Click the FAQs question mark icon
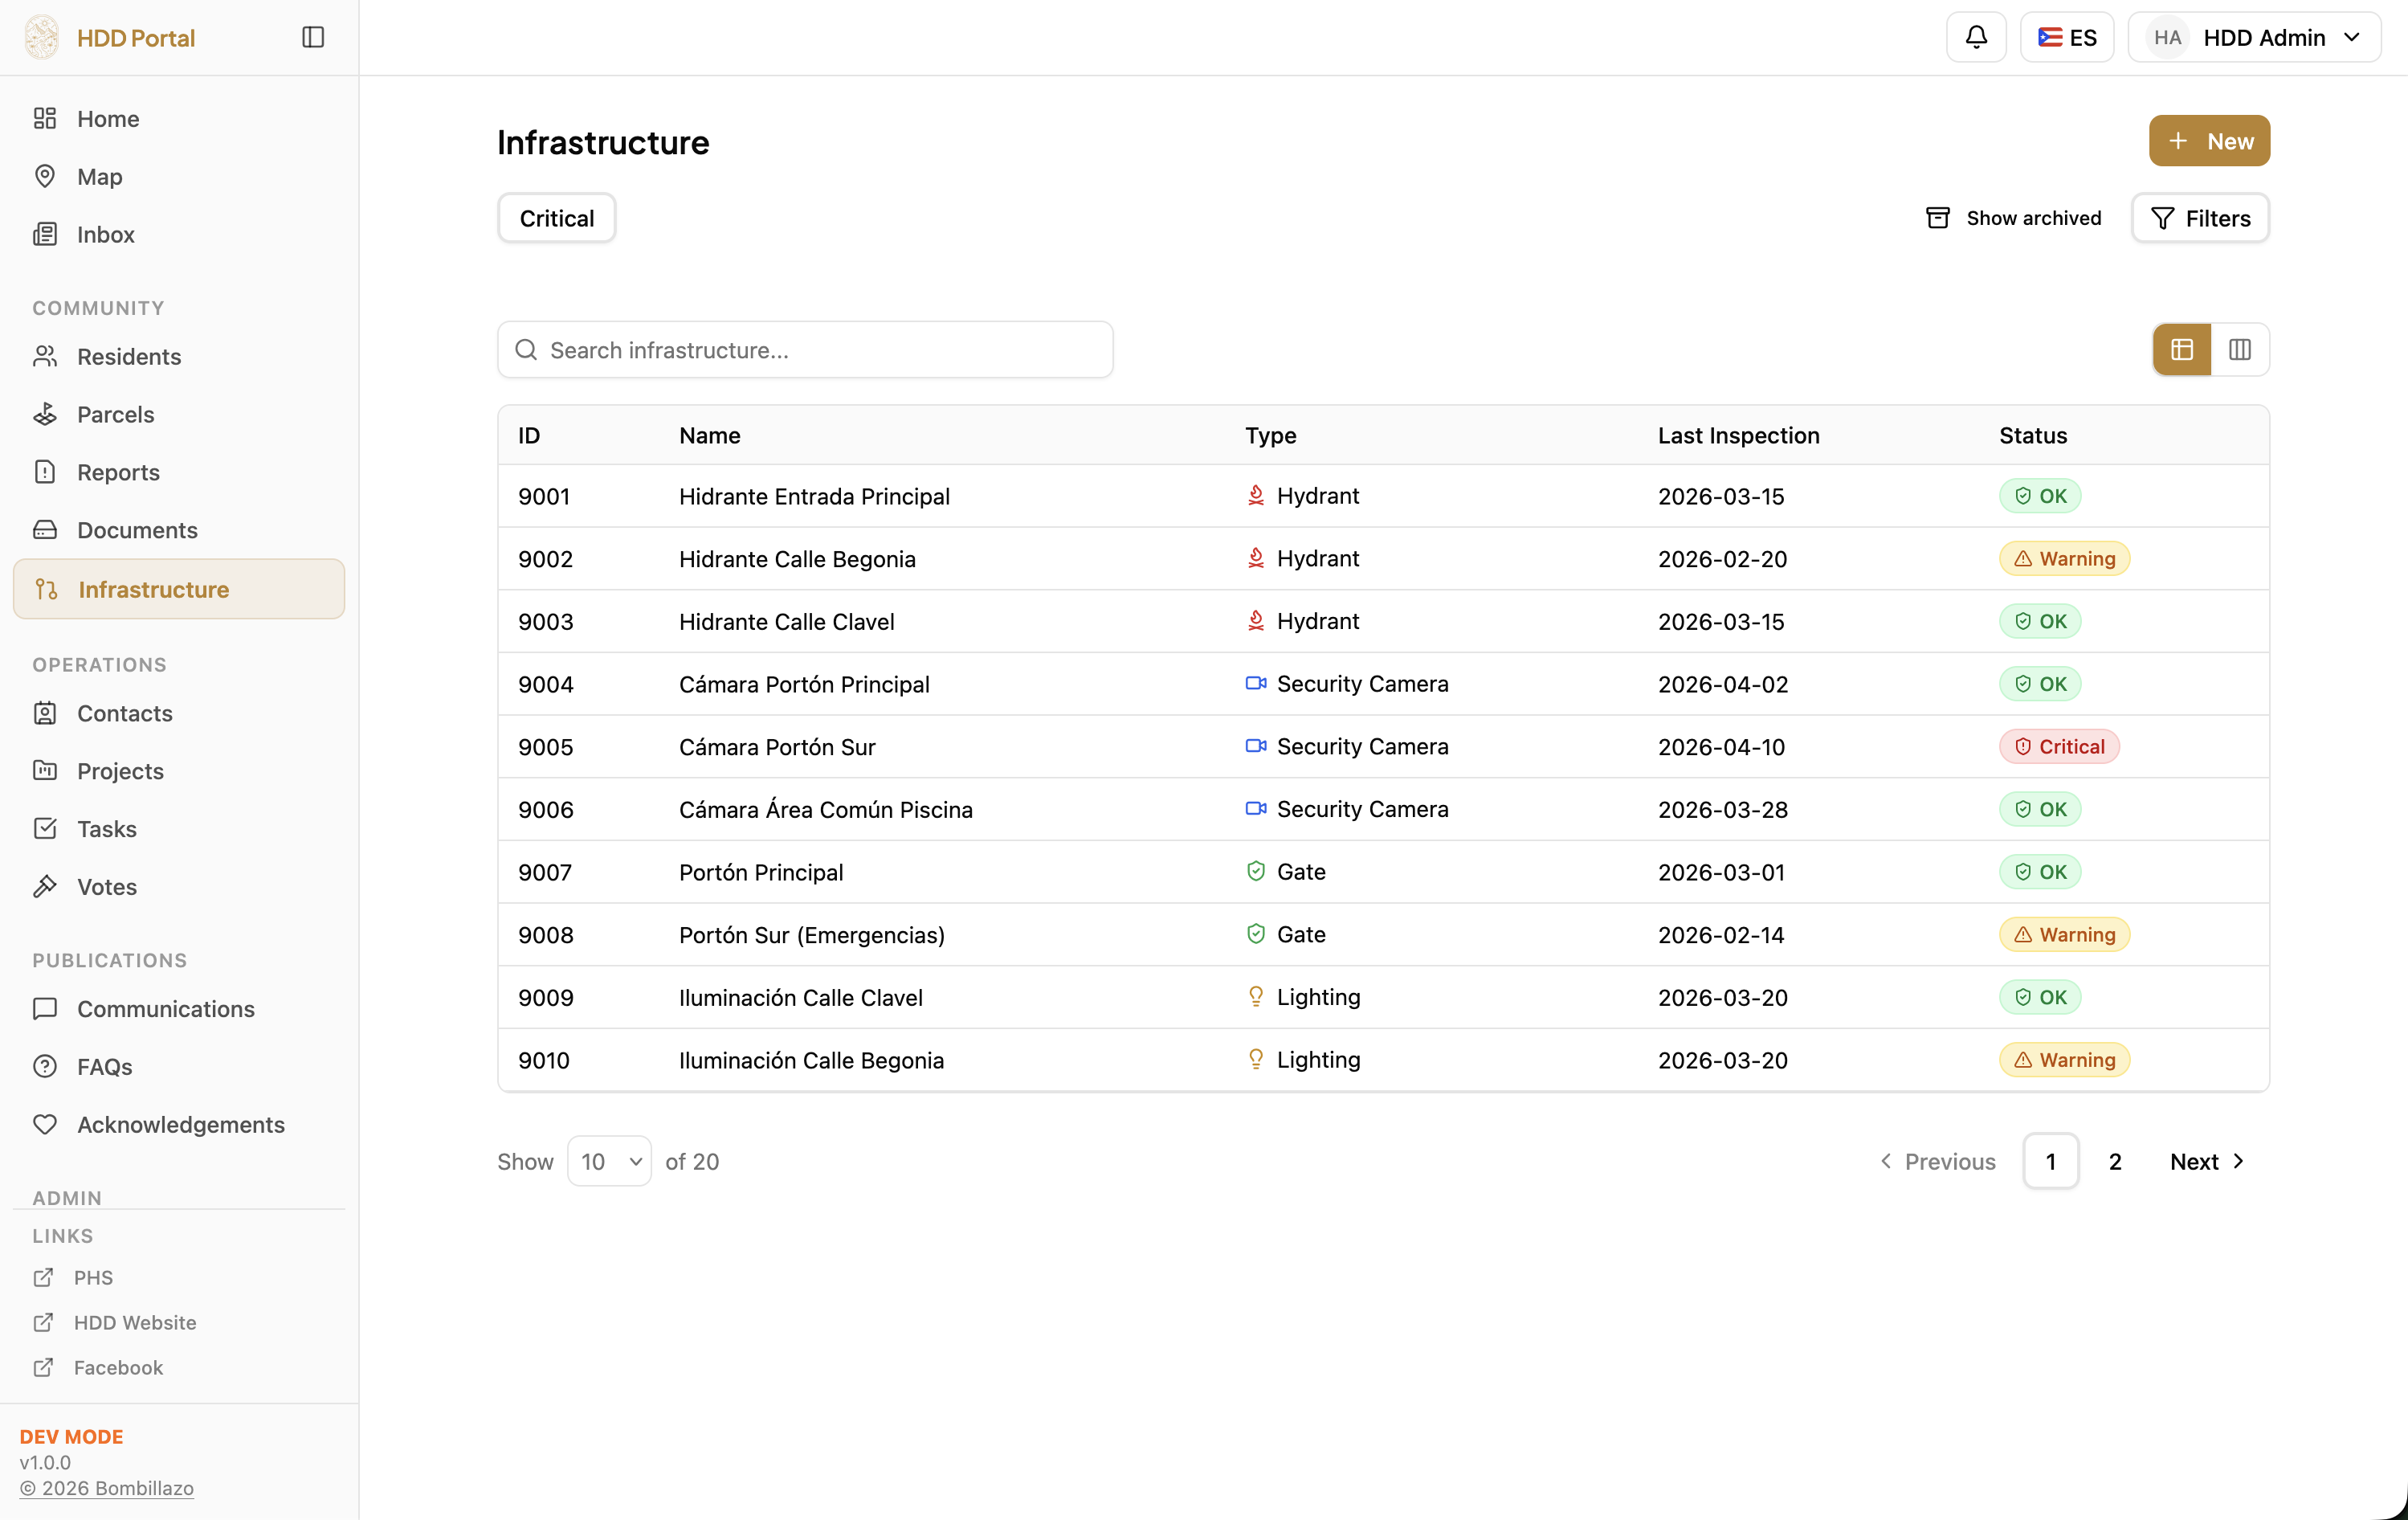Viewport: 2408px width, 1520px height. pos(45,1067)
